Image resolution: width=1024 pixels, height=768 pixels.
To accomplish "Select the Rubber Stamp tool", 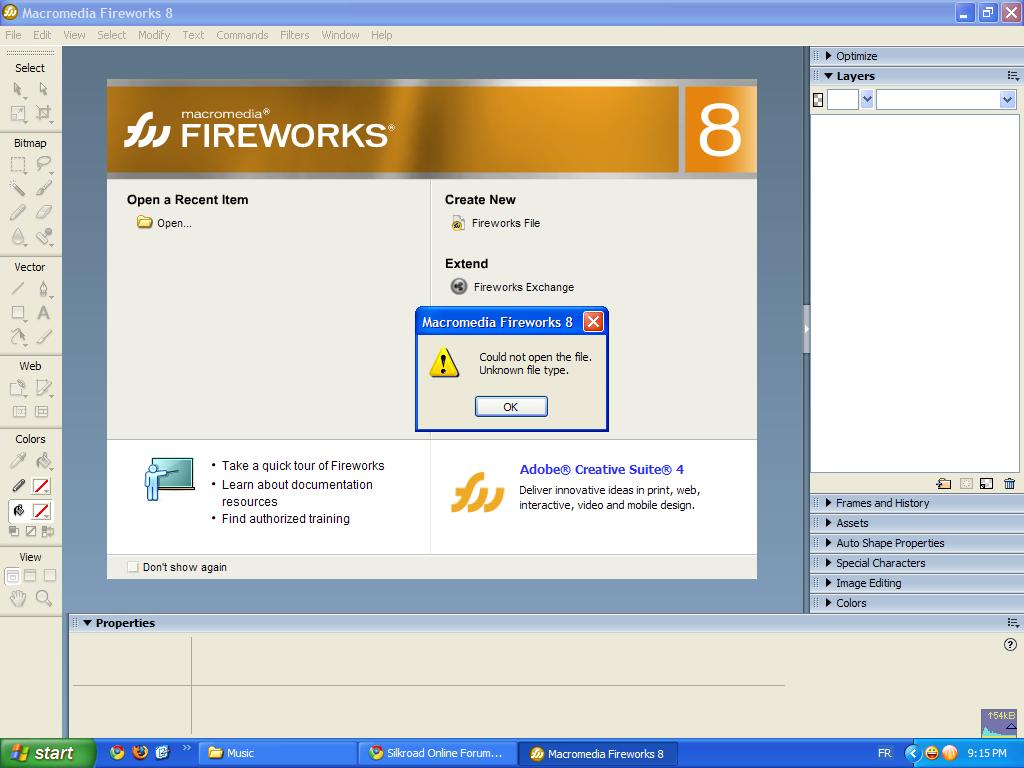I will [43, 236].
